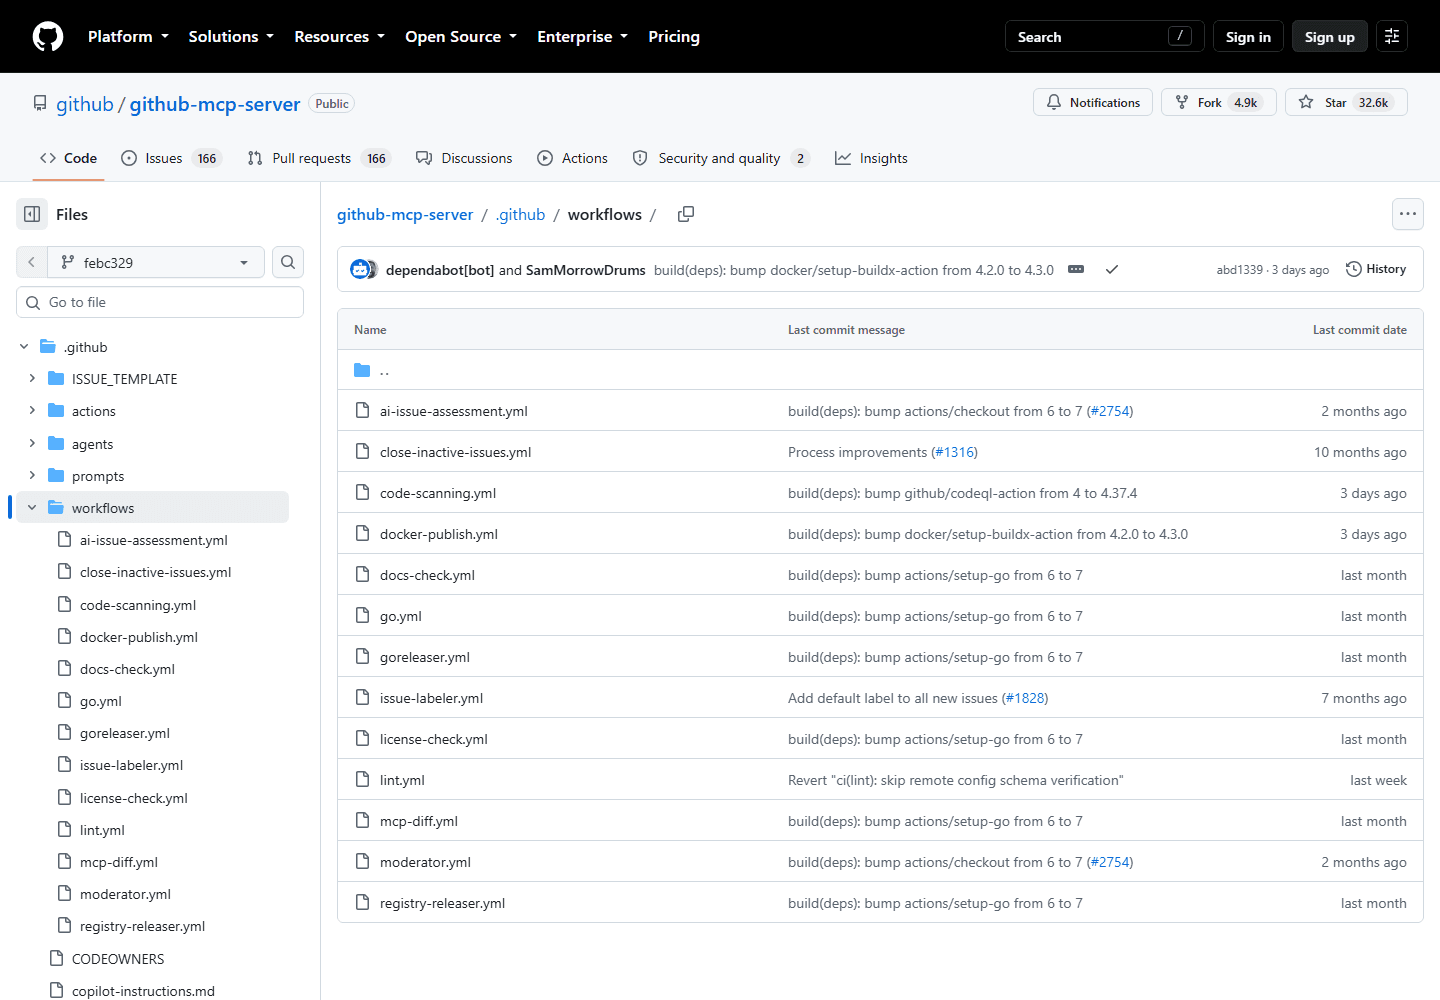Copy the workflows path to clipboard
The height and width of the screenshot is (1000, 1440).
686,214
